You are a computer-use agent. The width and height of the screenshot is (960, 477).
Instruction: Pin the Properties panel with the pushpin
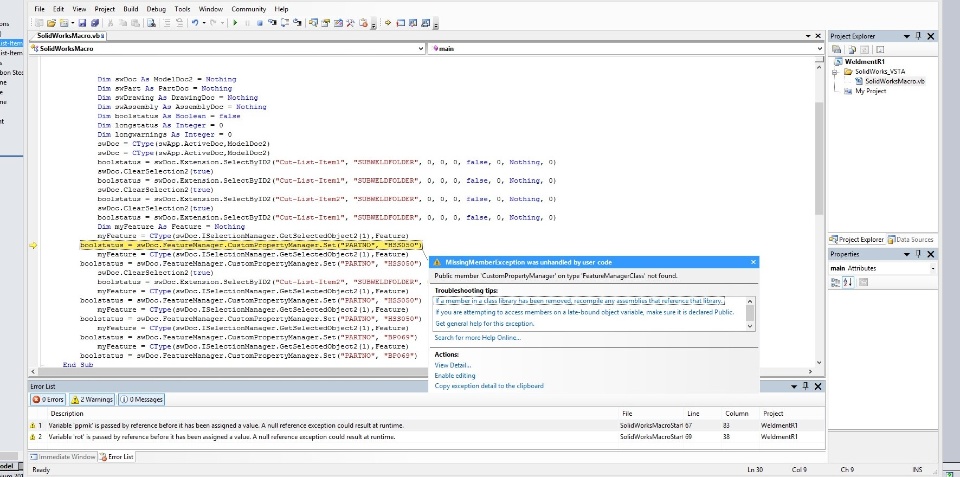[x=919, y=254]
